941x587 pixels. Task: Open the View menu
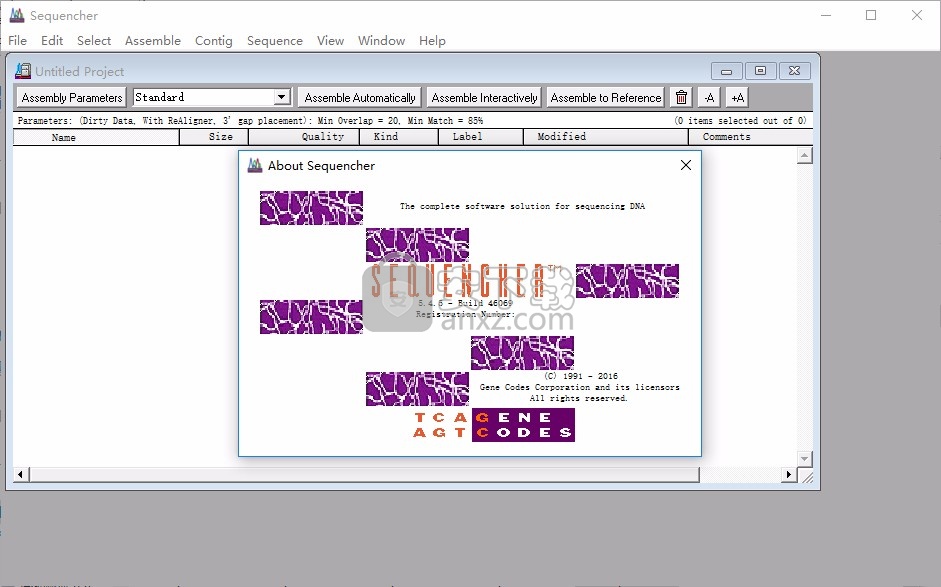pyautogui.click(x=330, y=40)
